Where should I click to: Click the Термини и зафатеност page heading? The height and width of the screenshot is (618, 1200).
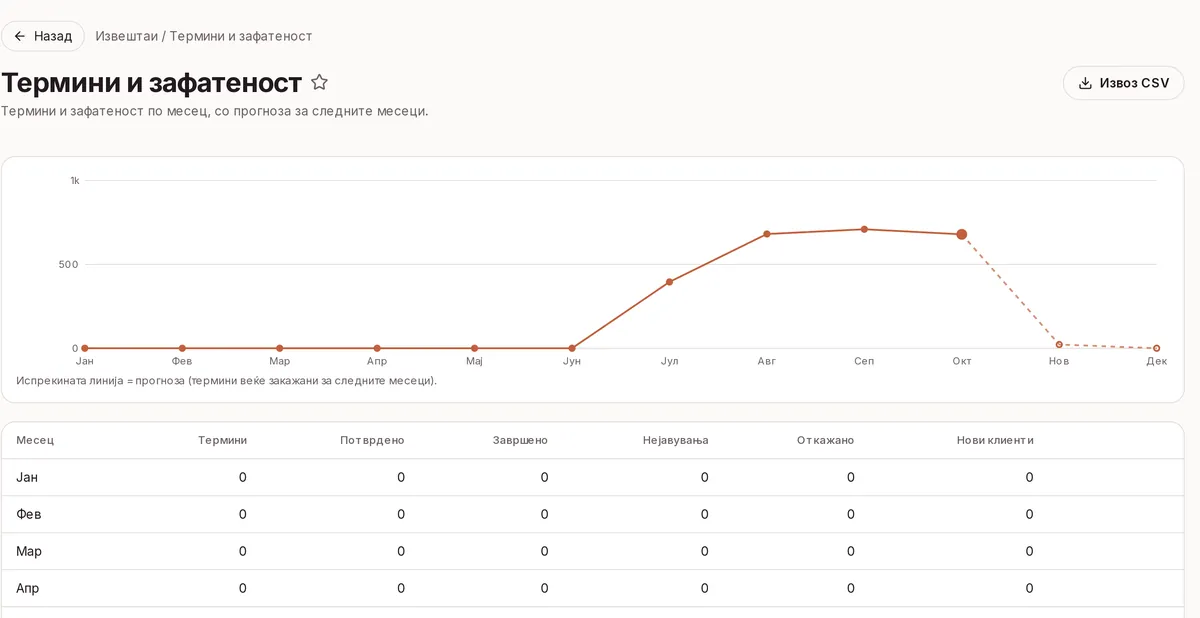click(x=151, y=83)
